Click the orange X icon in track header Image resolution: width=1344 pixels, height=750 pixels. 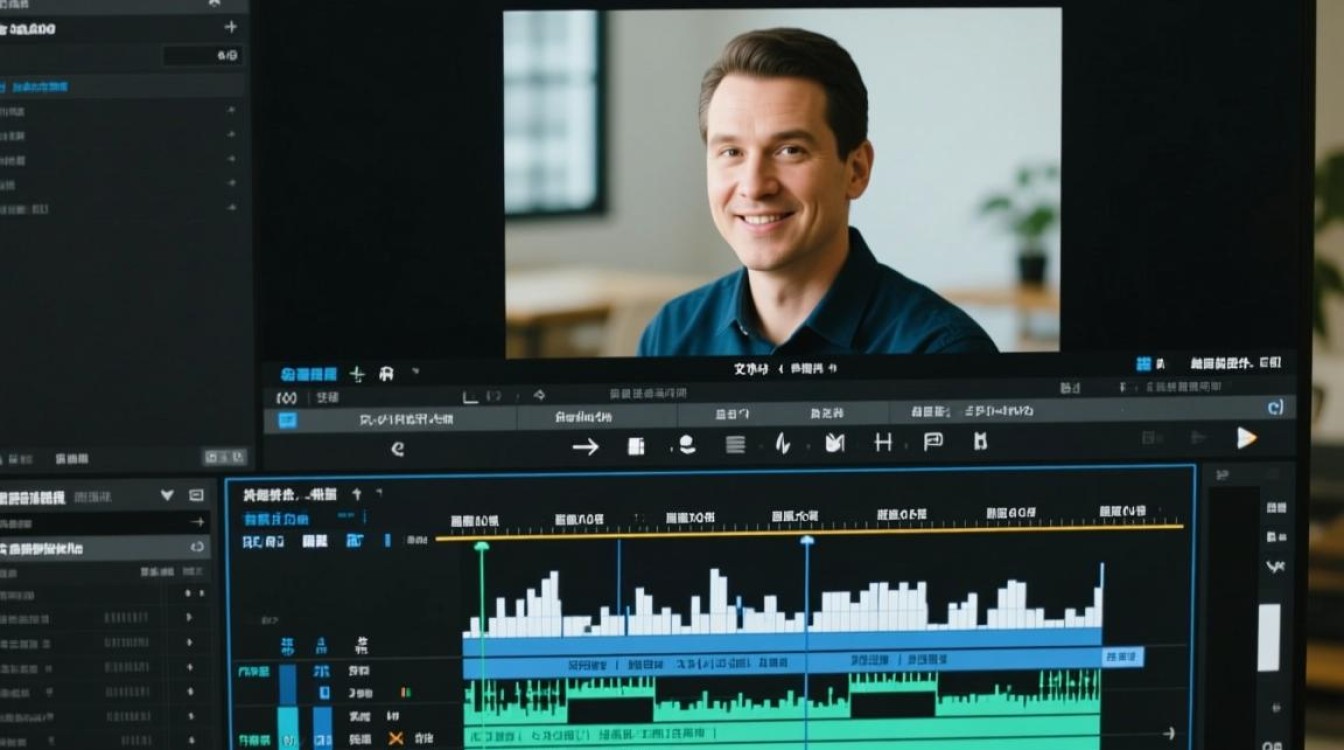pyautogui.click(x=395, y=738)
